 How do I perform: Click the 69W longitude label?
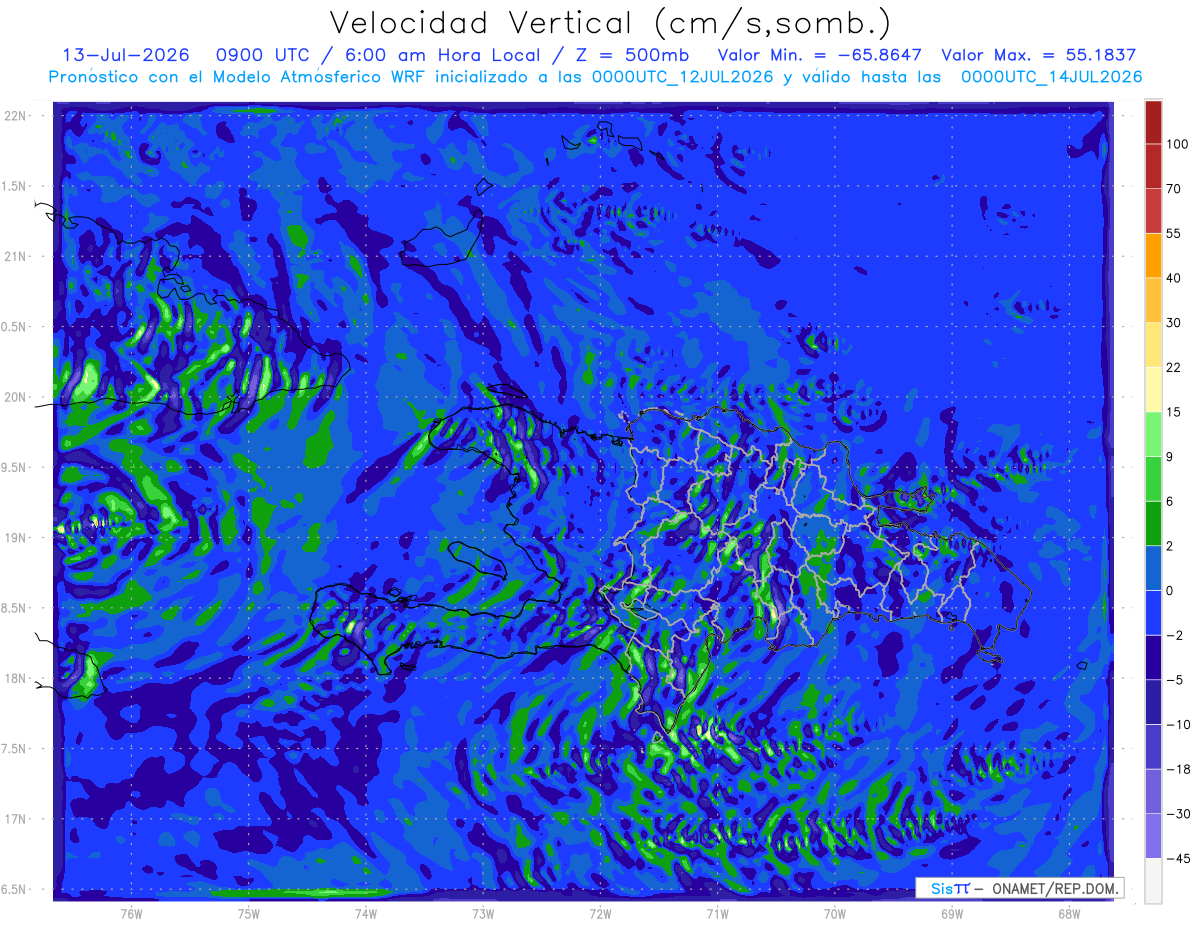(952, 913)
